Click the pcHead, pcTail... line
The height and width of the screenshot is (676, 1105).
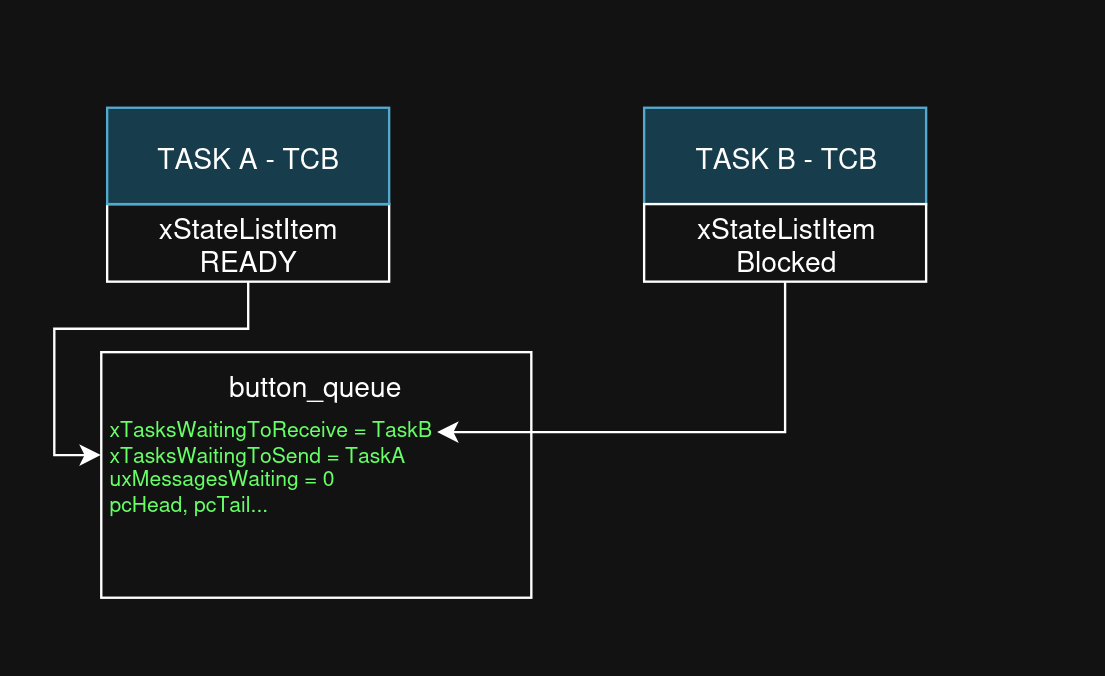click(188, 505)
